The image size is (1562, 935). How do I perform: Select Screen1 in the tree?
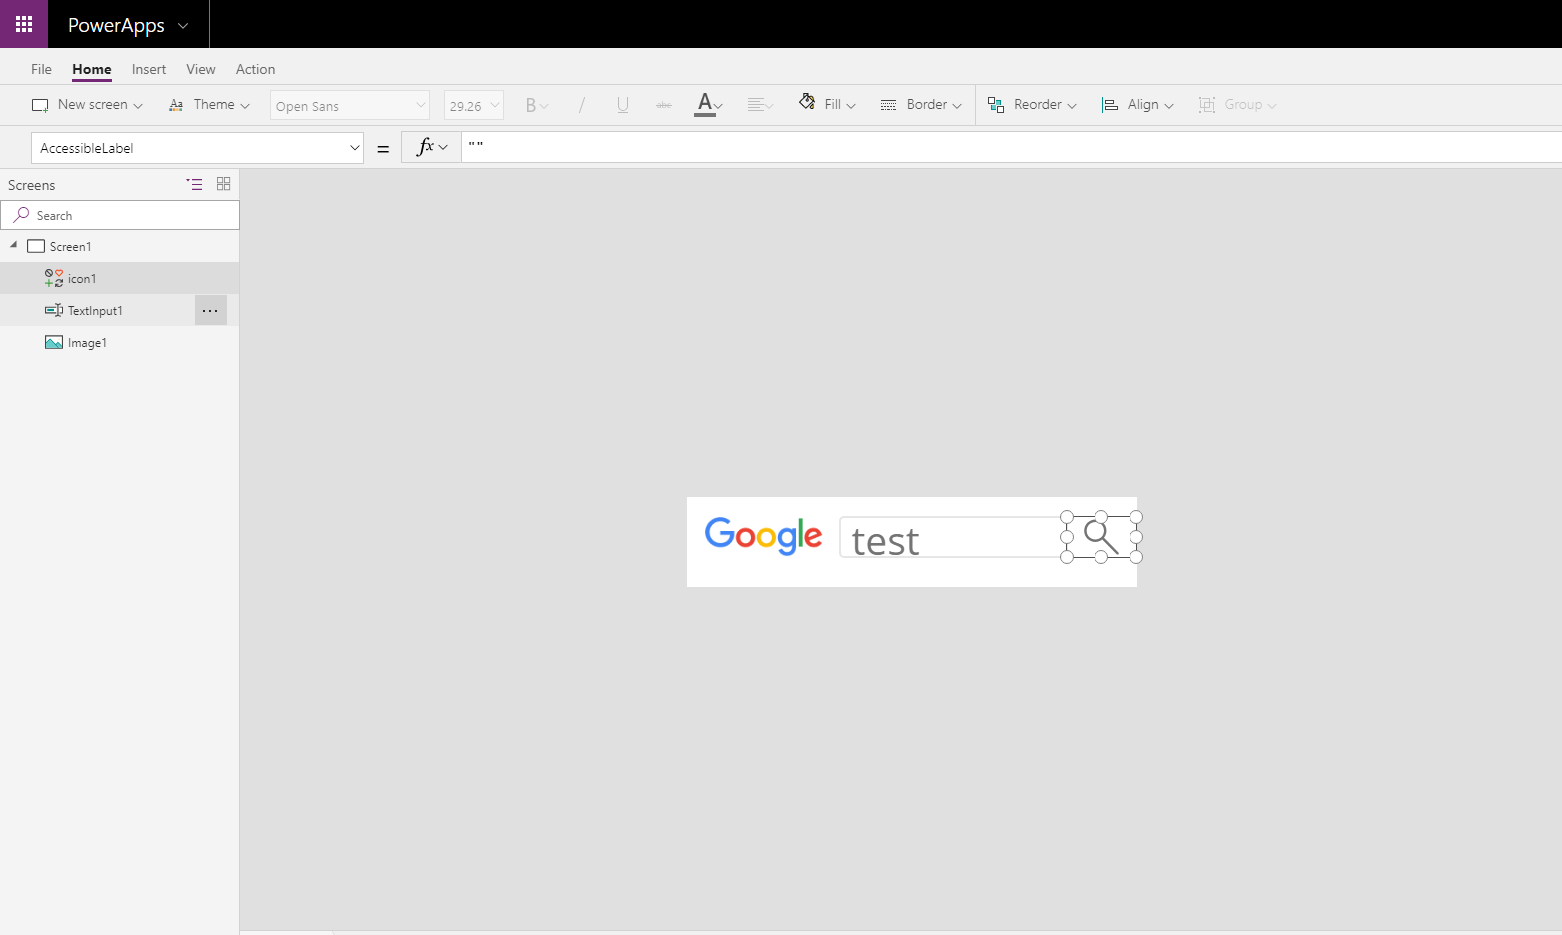[70, 246]
